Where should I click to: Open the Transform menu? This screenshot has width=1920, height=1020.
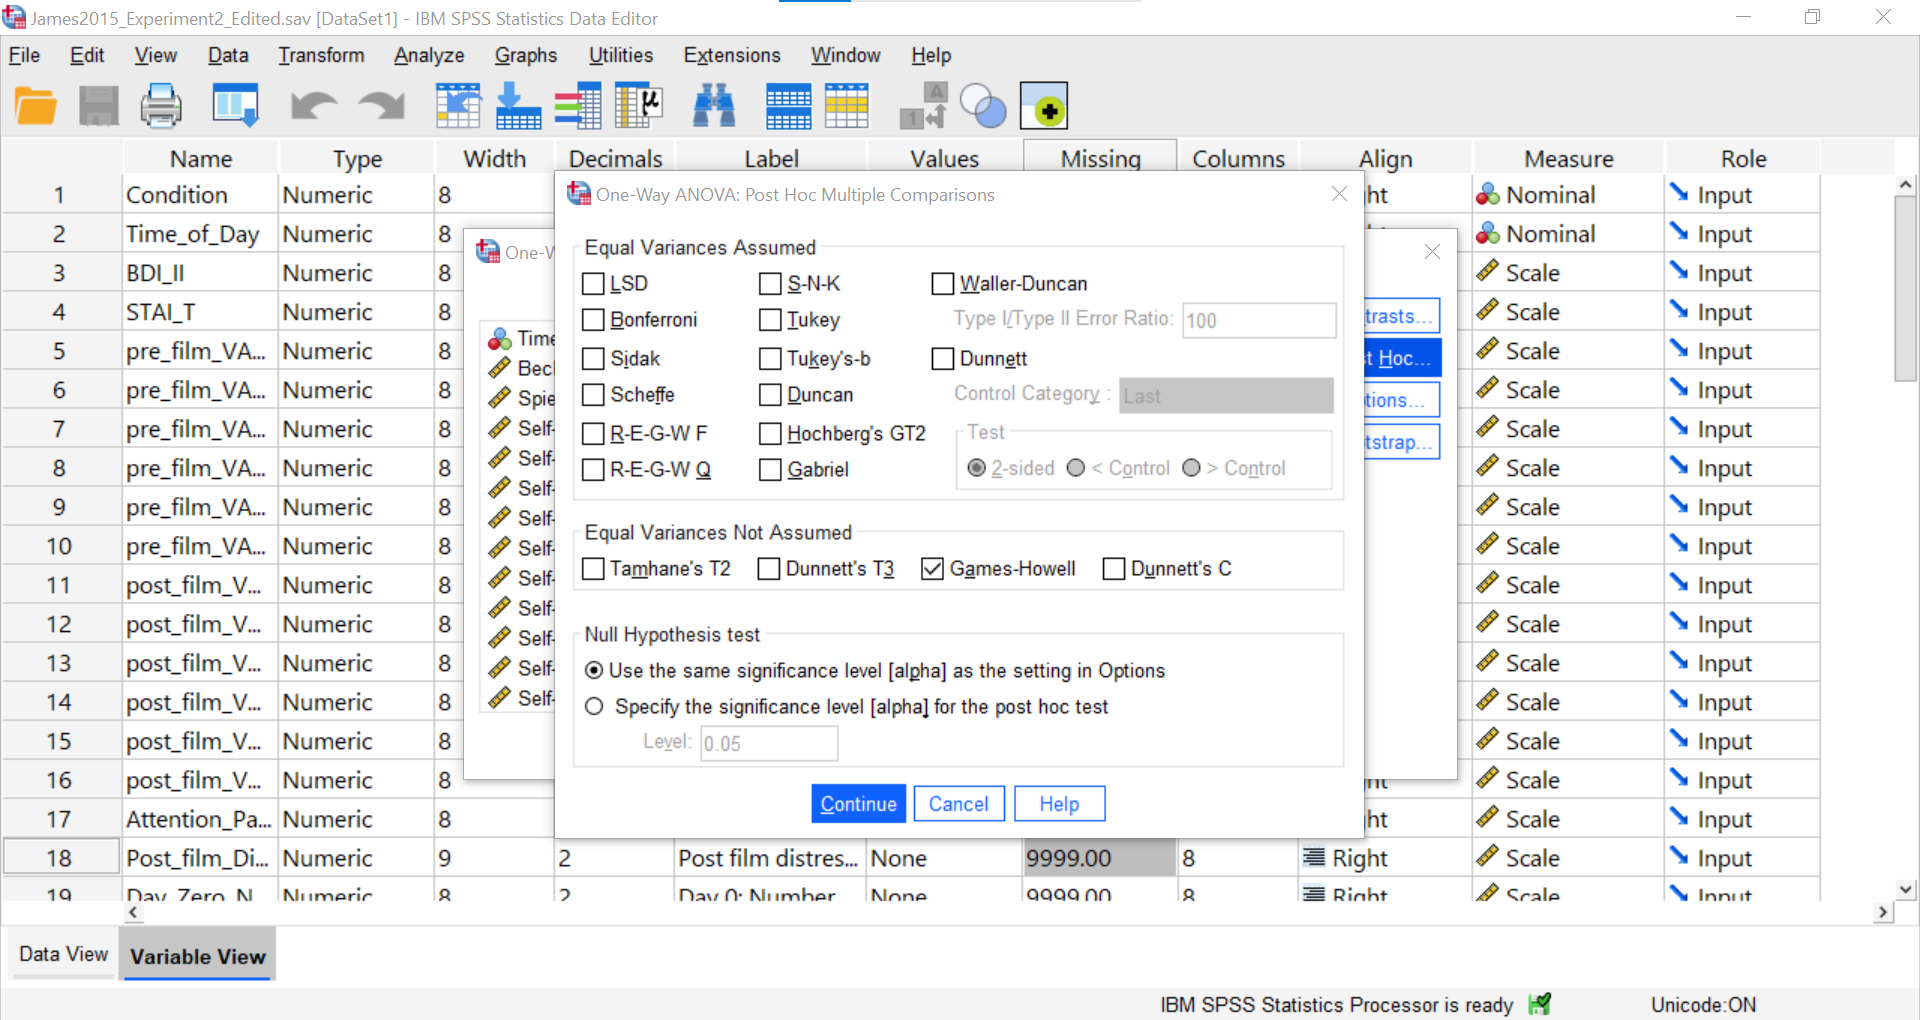point(321,55)
